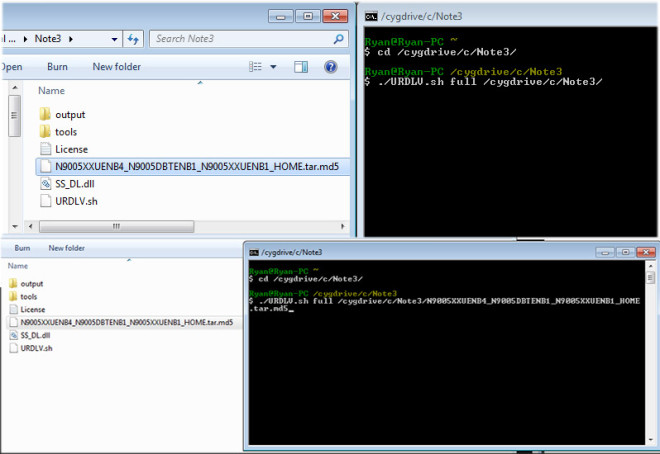Image resolution: width=660 pixels, height=454 pixels.
Task: Select the tar.md5 file in upper Explorer
Action: pyautogui.click(x=192, y=167)
